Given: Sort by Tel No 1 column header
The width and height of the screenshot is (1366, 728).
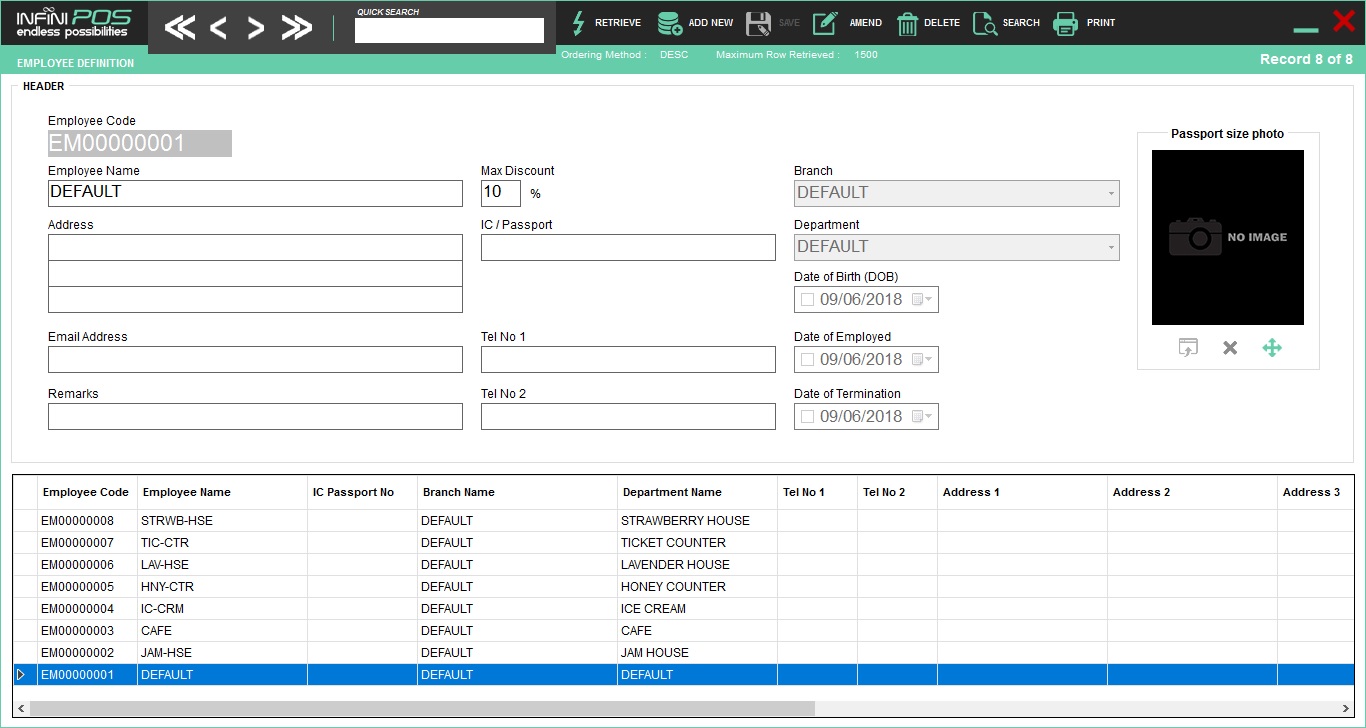Looking at the screenshot, I should click(x=817, y=492).
